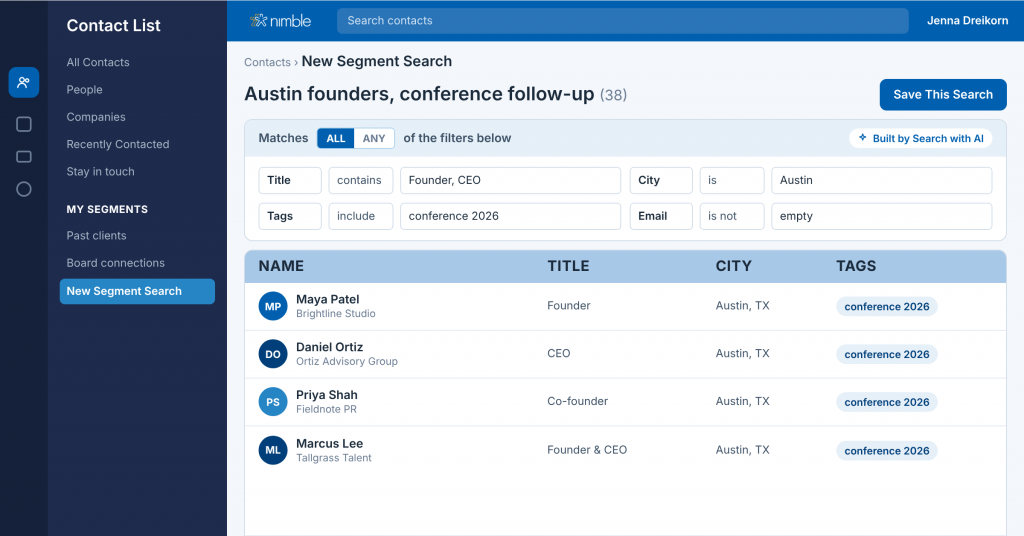
Task: Click the Nimble logo
Action: [x=280, y=20]
